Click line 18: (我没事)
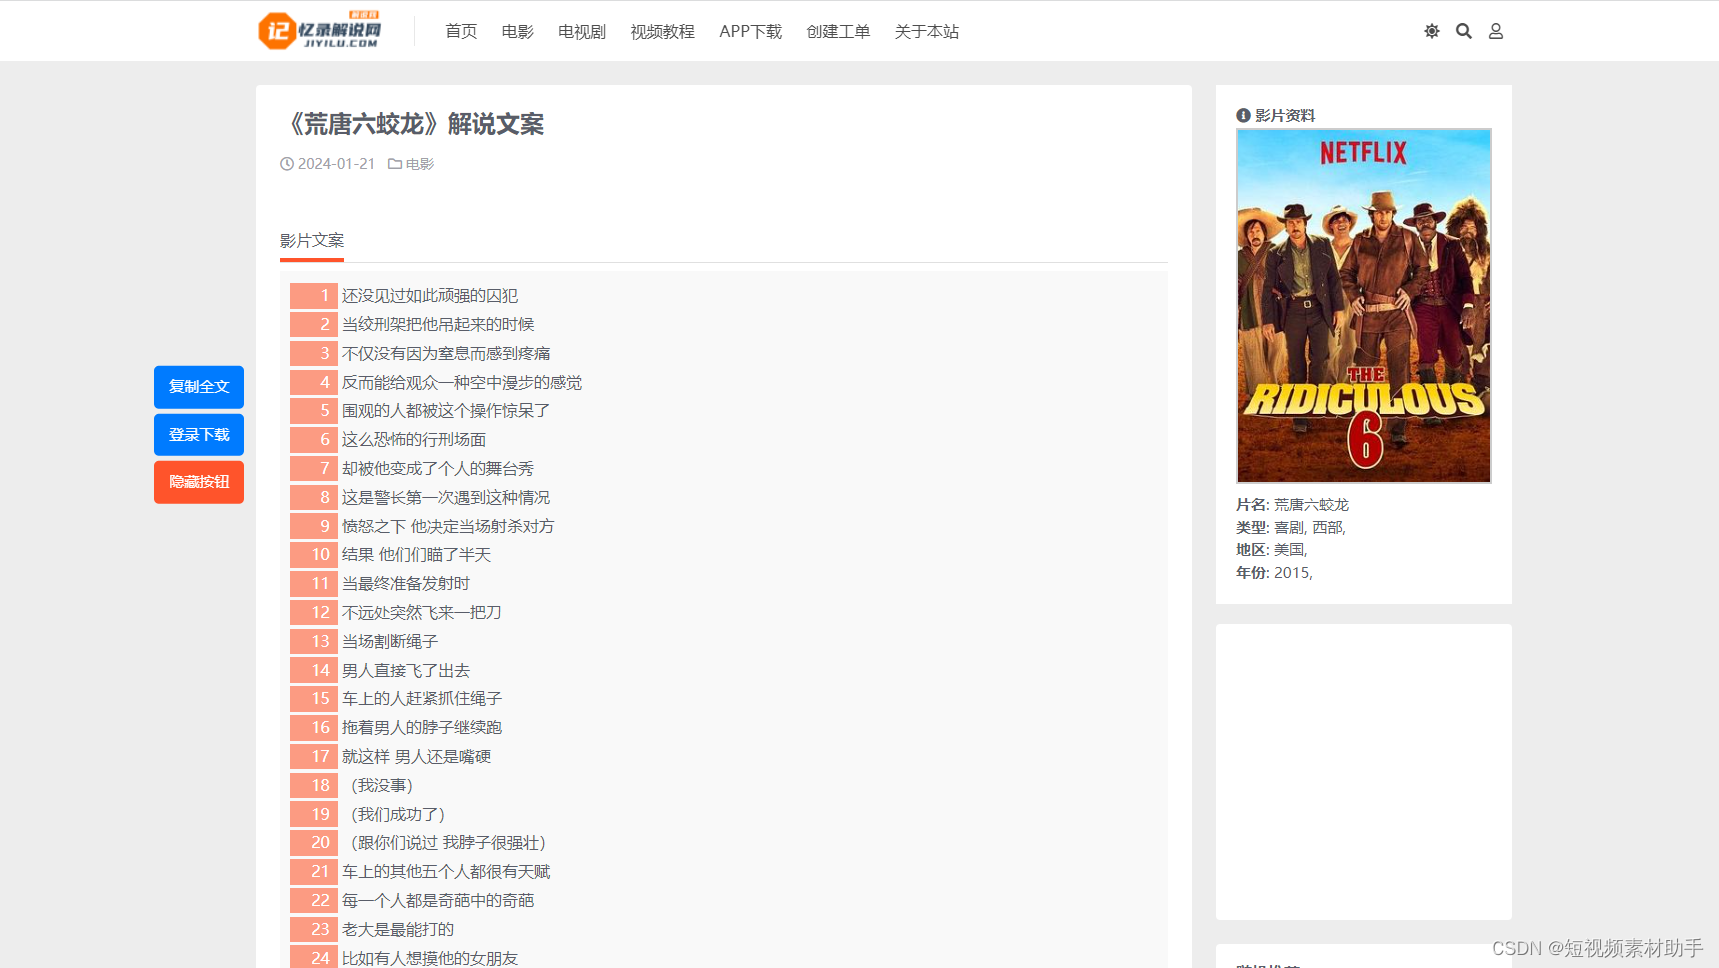This screenshot has width=1719, height=968. pyautogui.click(x=380, y=786)
